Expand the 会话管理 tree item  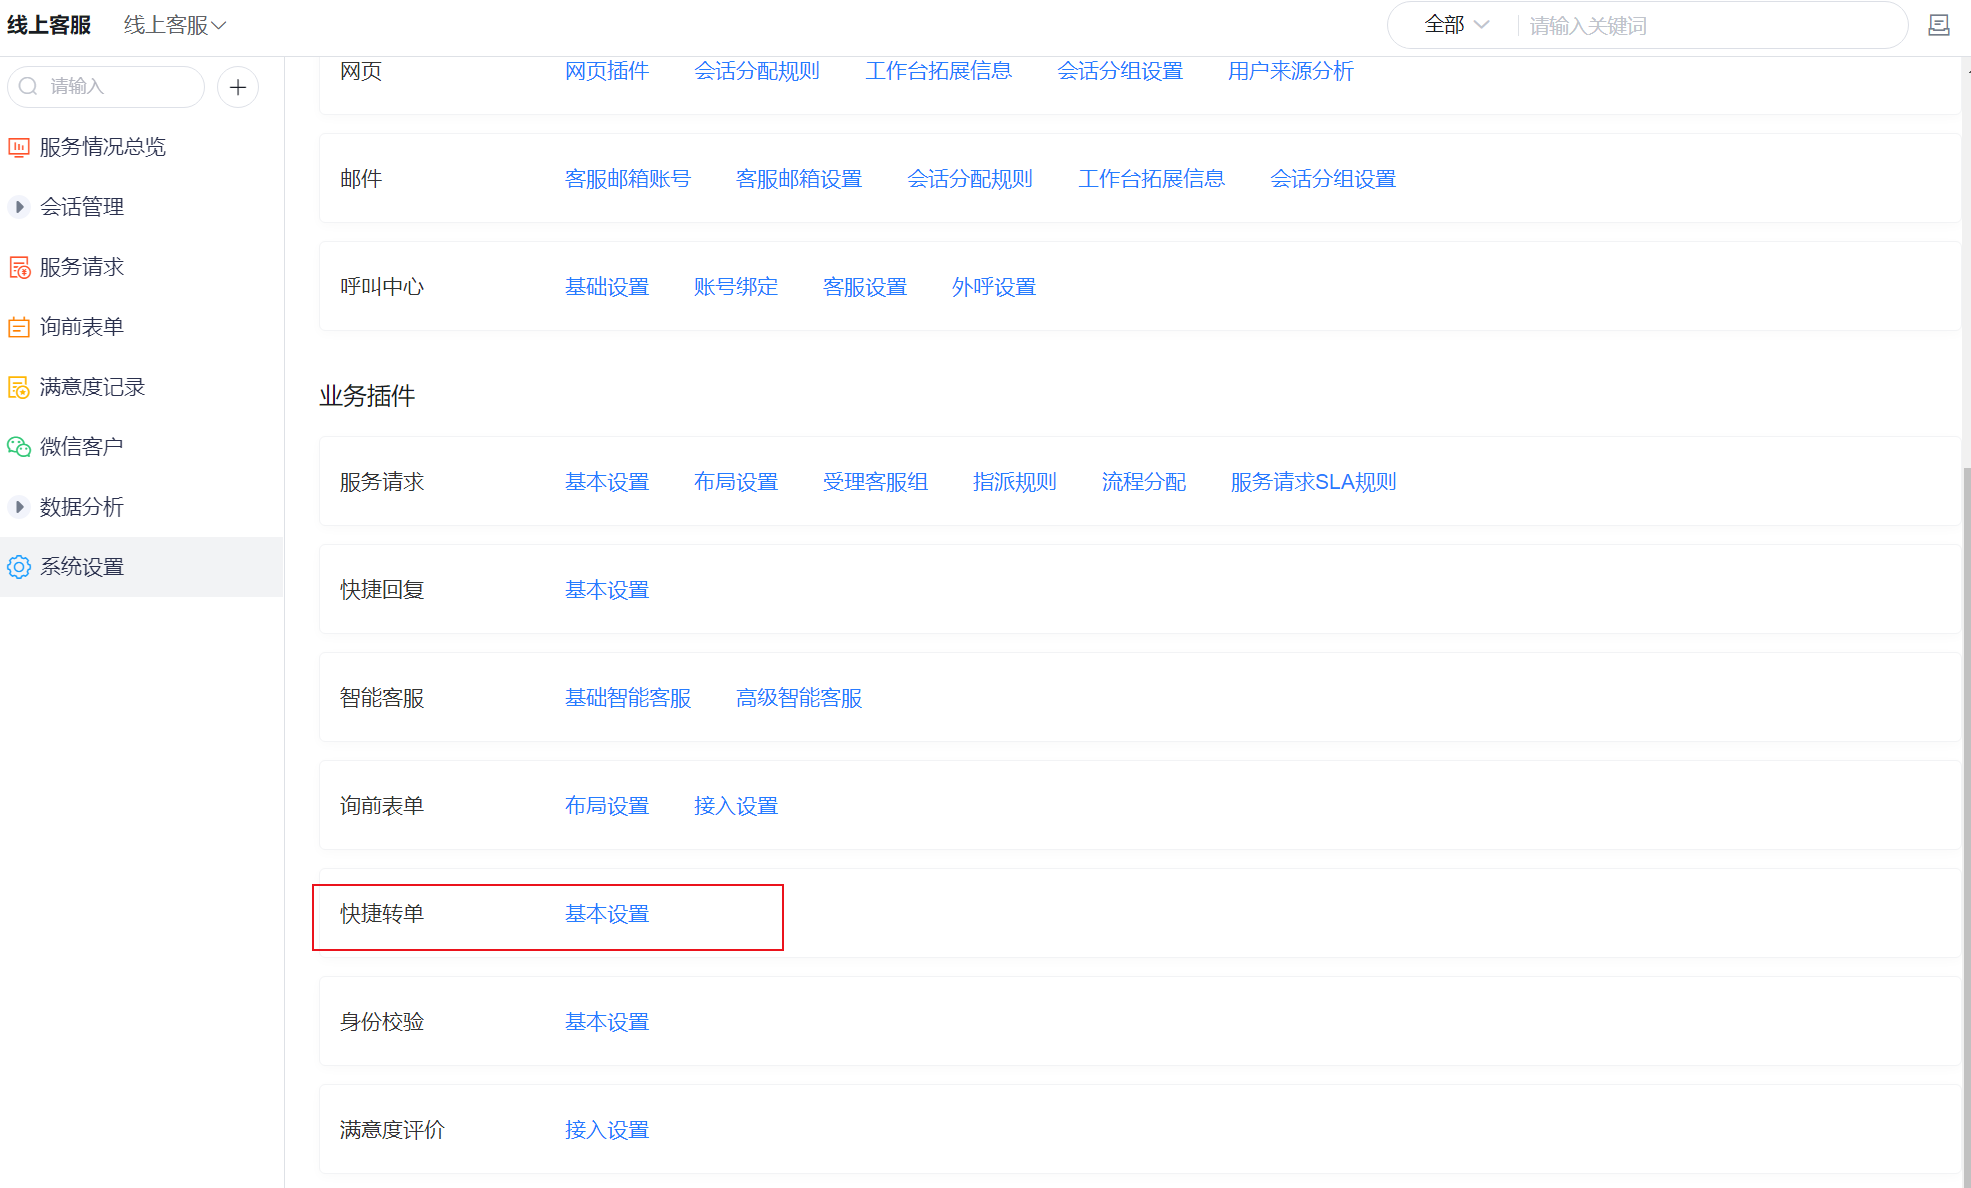[x=19, y=207]
